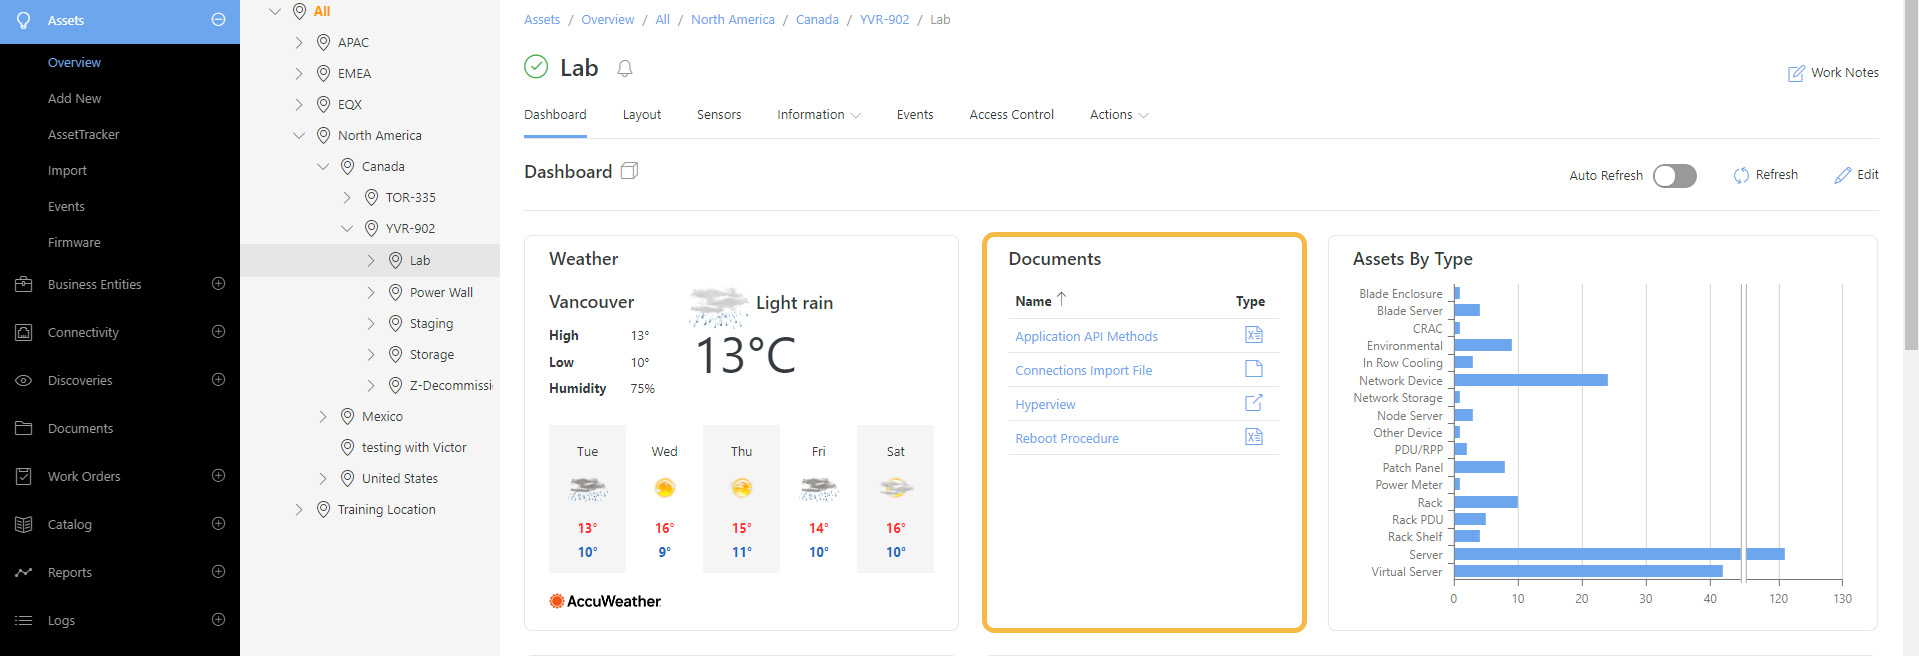Click the Lab notification bell icon
Screen dimensions: 1919x656
pyautogui.click(x=625, y=68)
